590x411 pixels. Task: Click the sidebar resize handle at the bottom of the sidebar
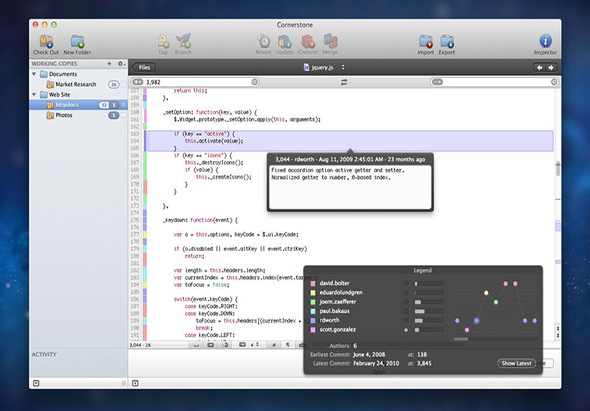pyautogui.click(x=123, y=383)
